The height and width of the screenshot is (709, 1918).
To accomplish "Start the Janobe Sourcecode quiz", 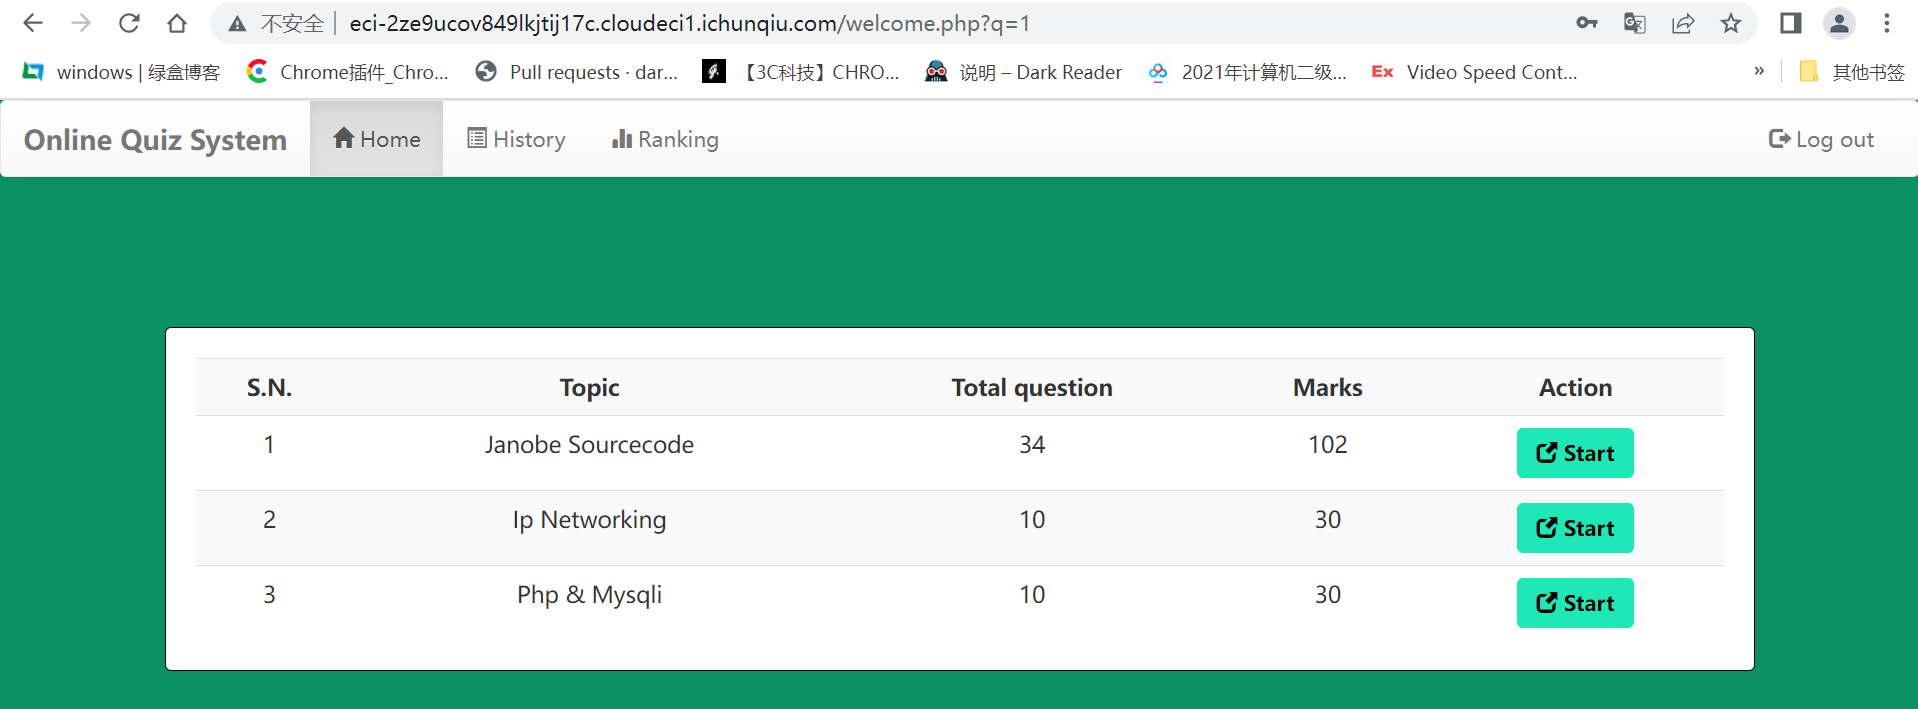I will point(1574,453).
